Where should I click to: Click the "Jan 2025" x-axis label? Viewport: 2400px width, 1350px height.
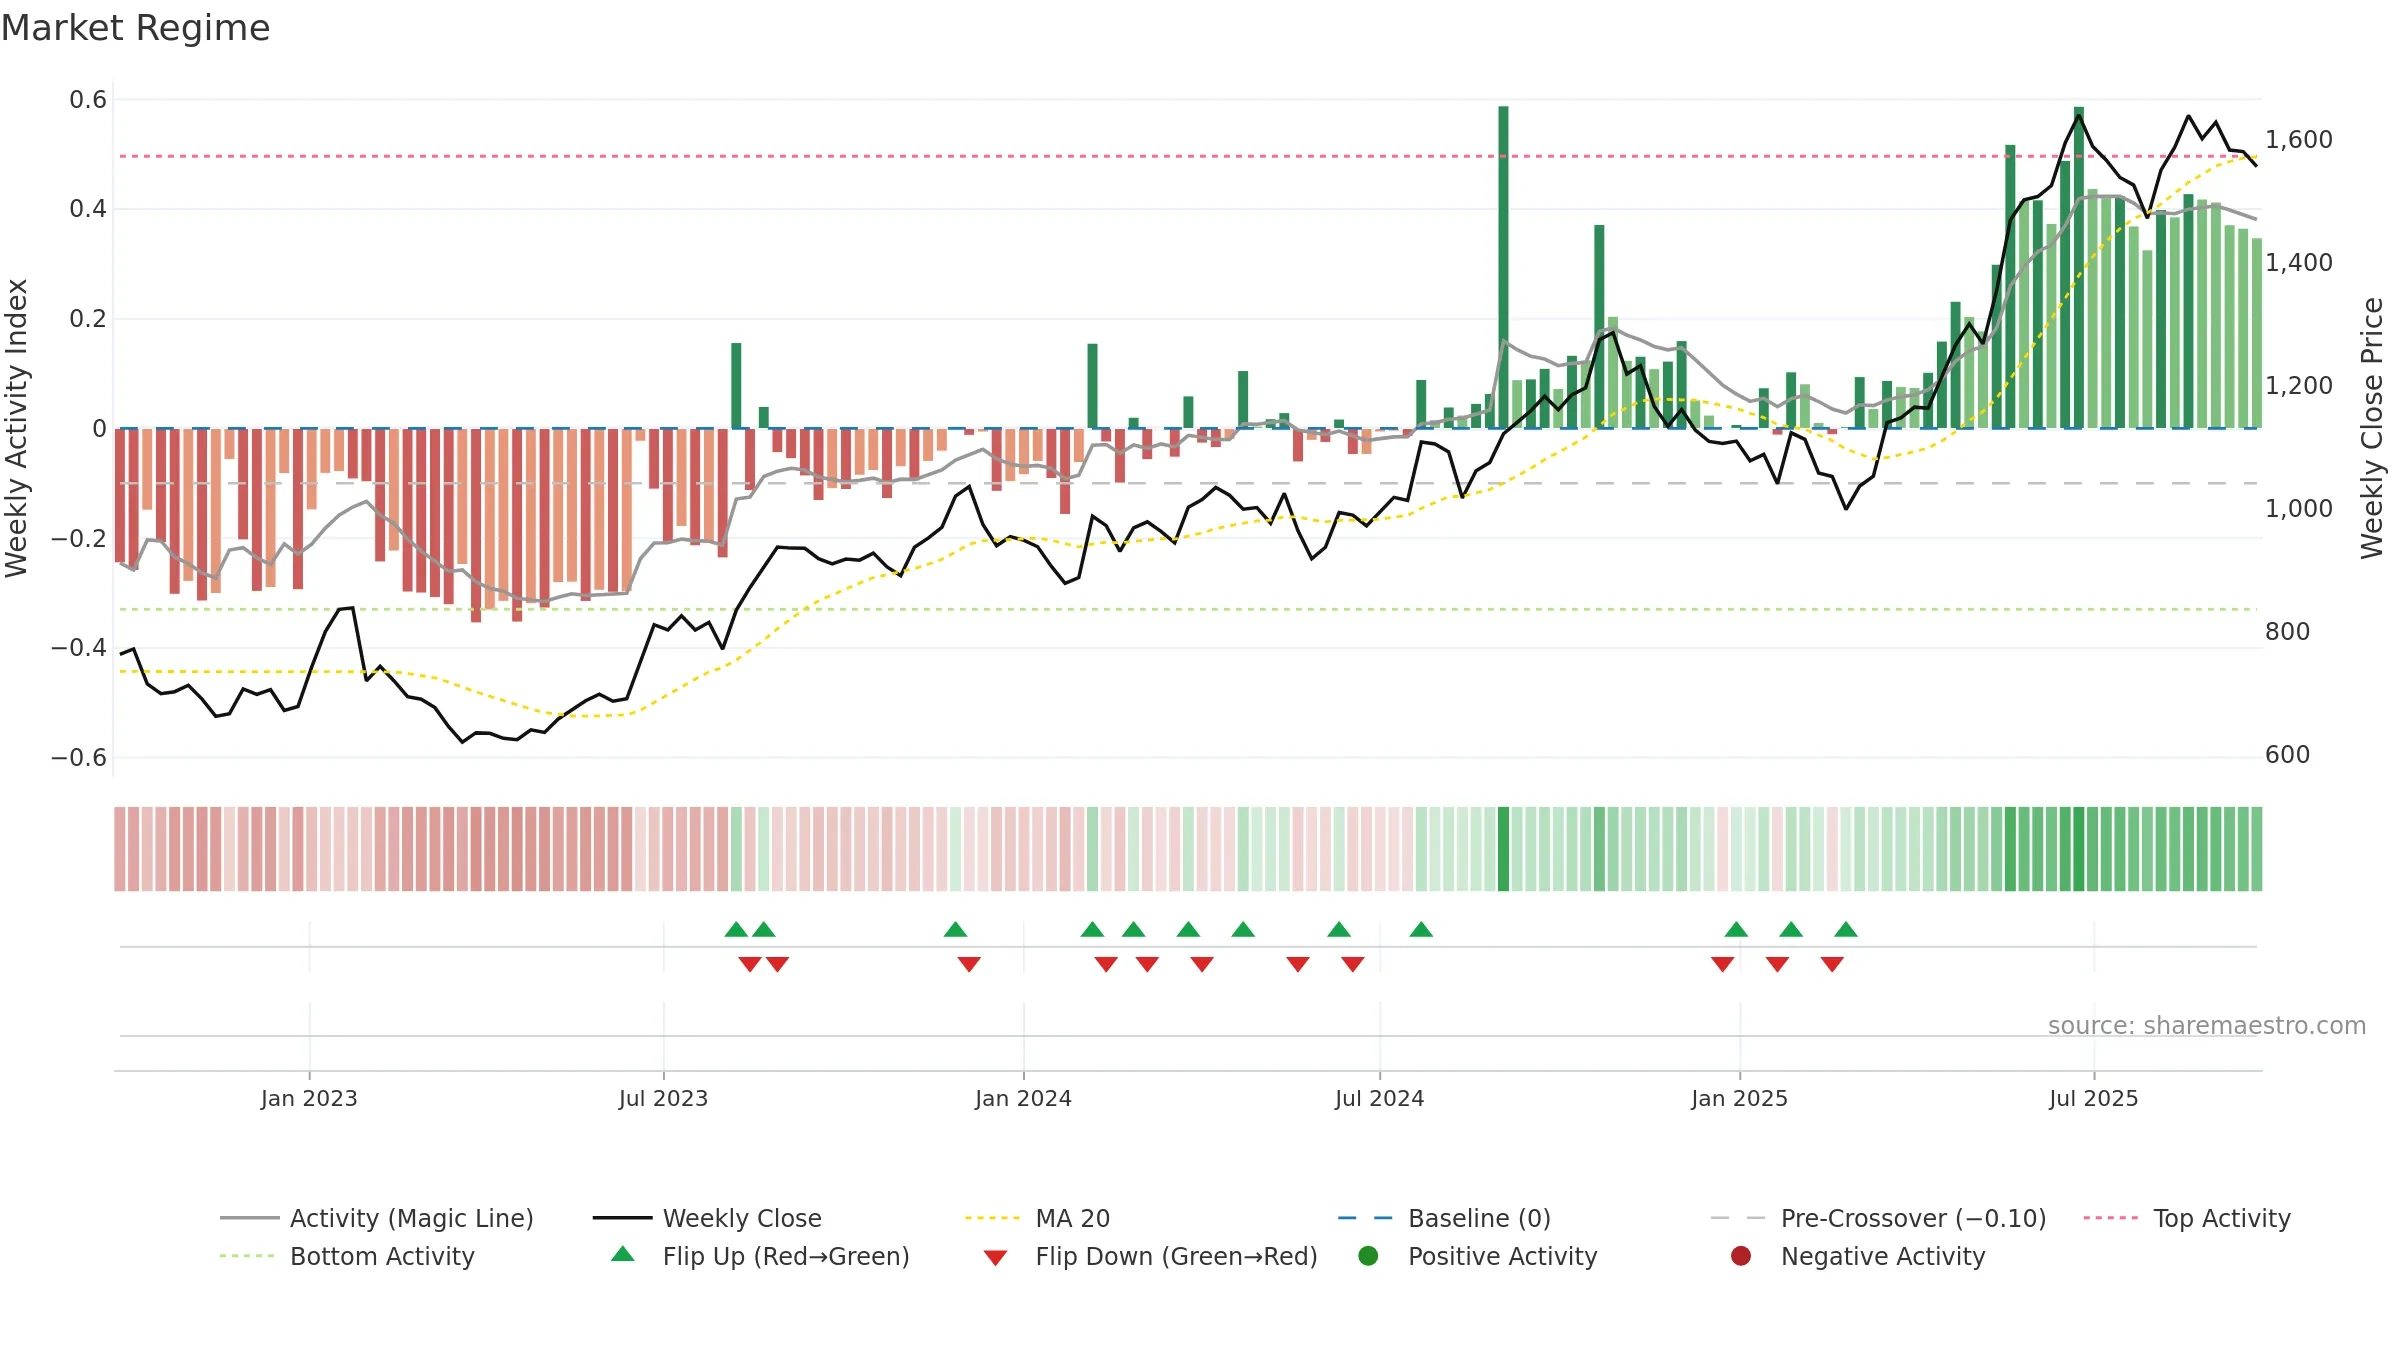[1739, 1099]
